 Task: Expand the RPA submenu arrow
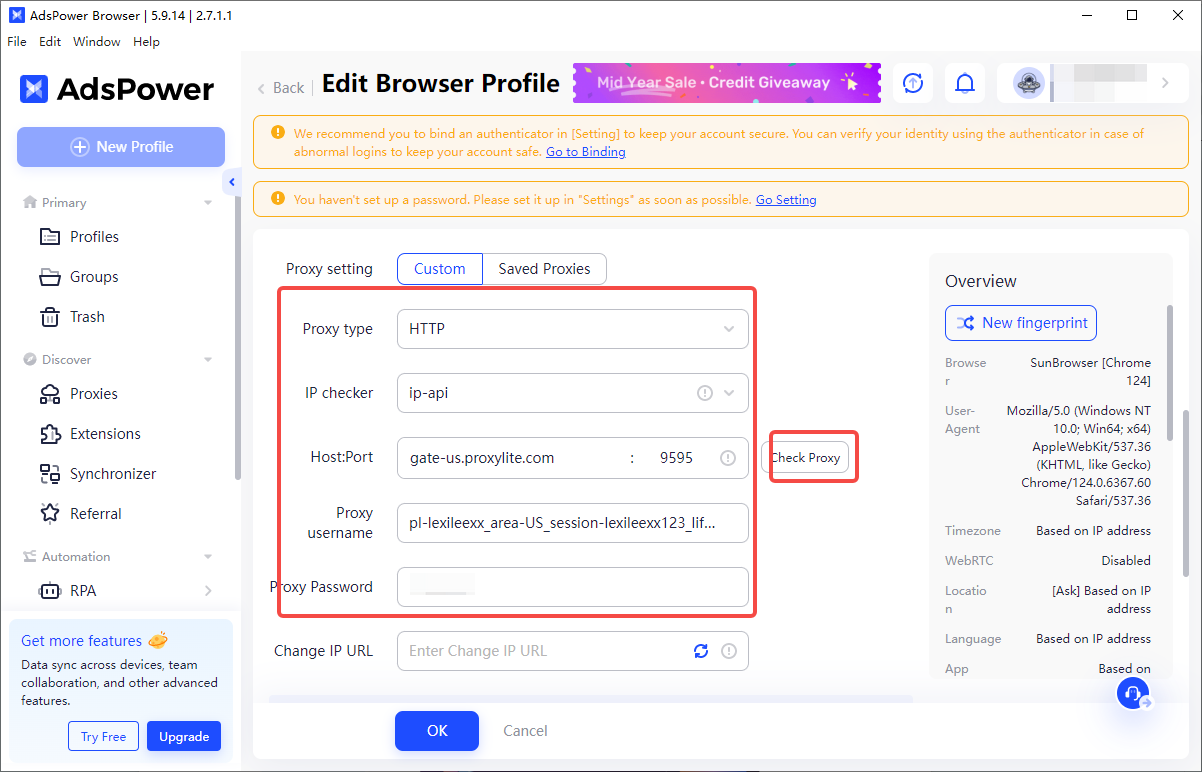point(208,591)
